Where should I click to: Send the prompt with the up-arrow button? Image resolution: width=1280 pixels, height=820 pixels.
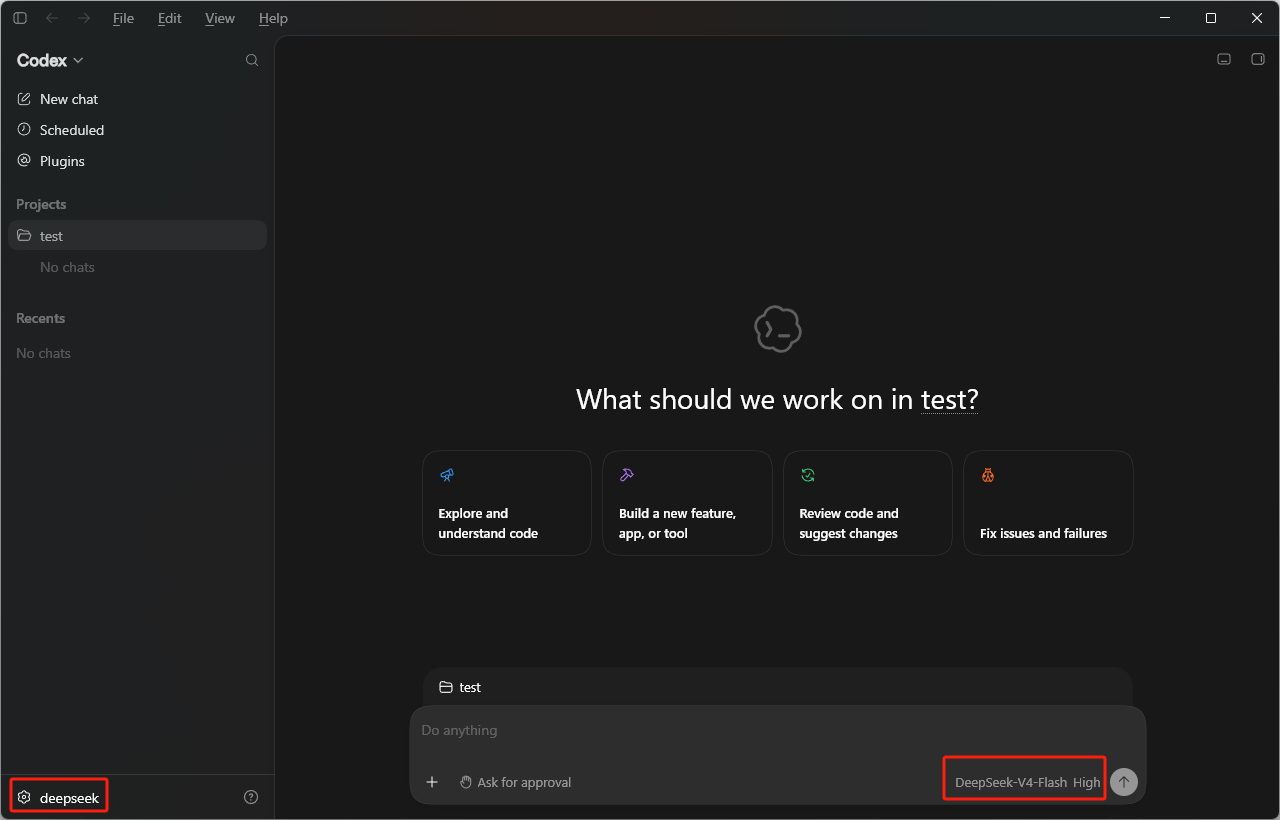(x=1124, y=782)
